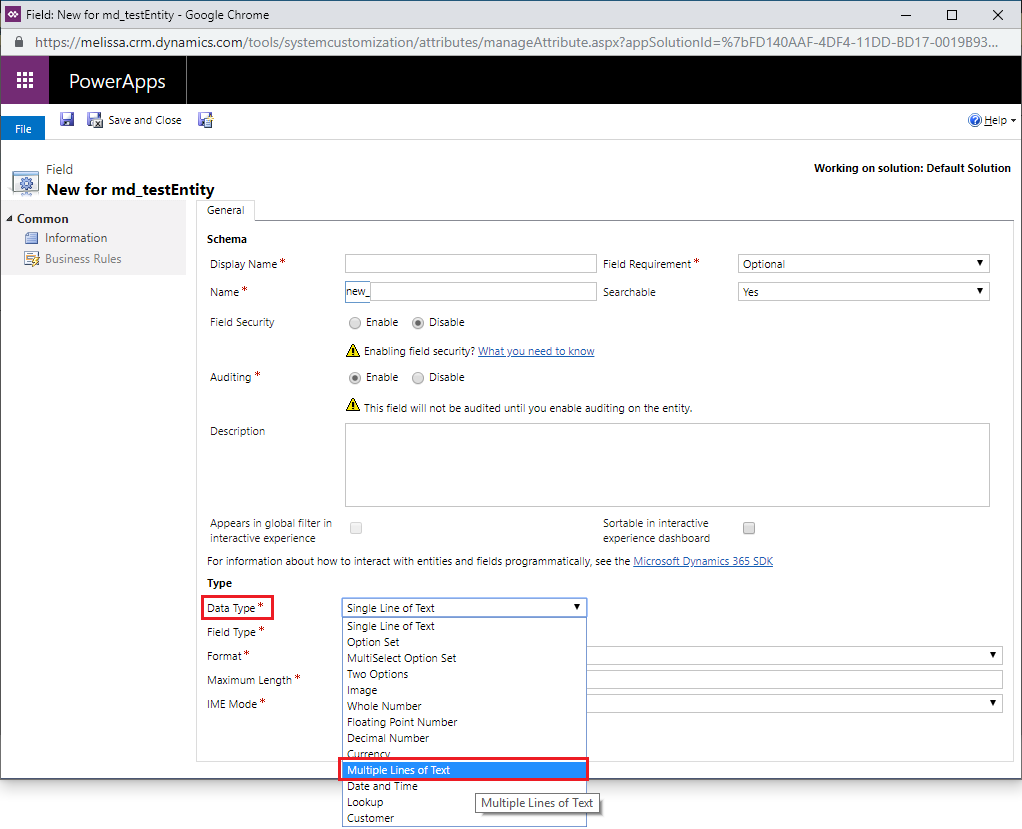The height and width of the screenshot is (829, 1022).
Task: Open the What you need to know link
Action: [536, 351]
